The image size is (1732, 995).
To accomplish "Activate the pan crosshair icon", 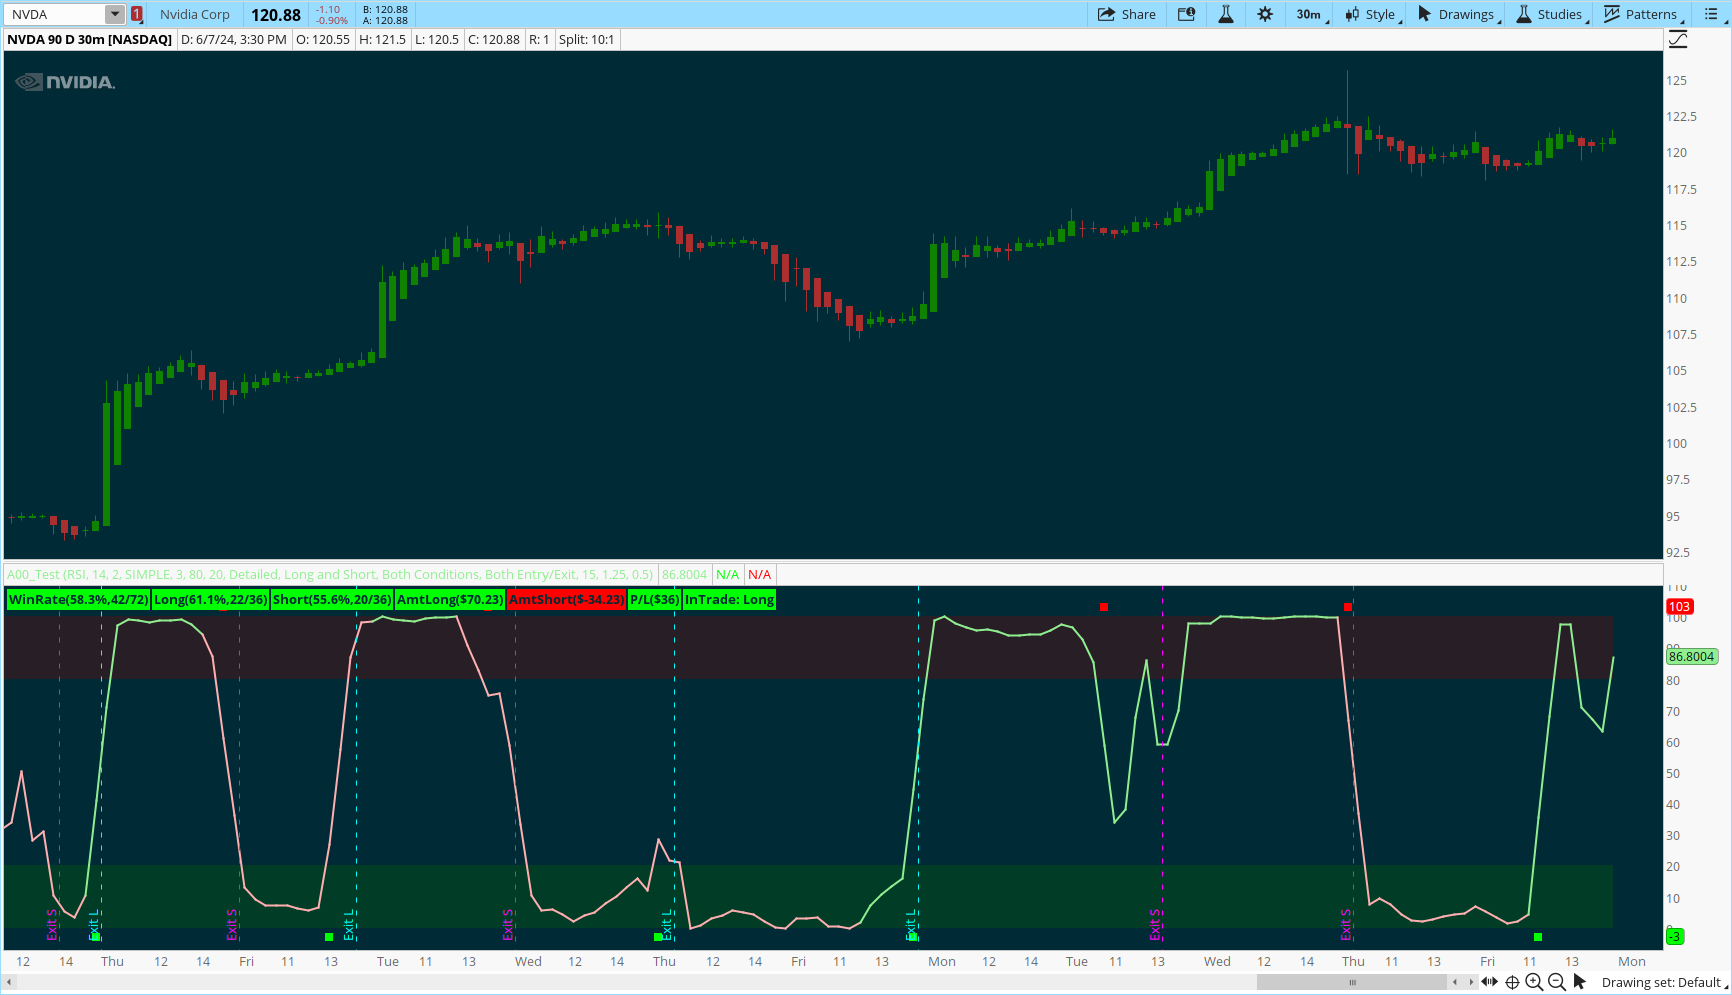I will (x=1512, y=982).
